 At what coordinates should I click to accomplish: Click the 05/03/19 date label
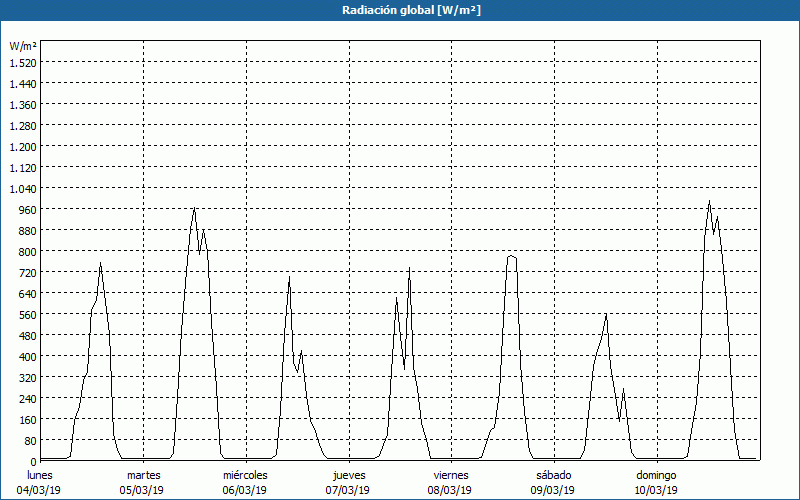point(142,490)
